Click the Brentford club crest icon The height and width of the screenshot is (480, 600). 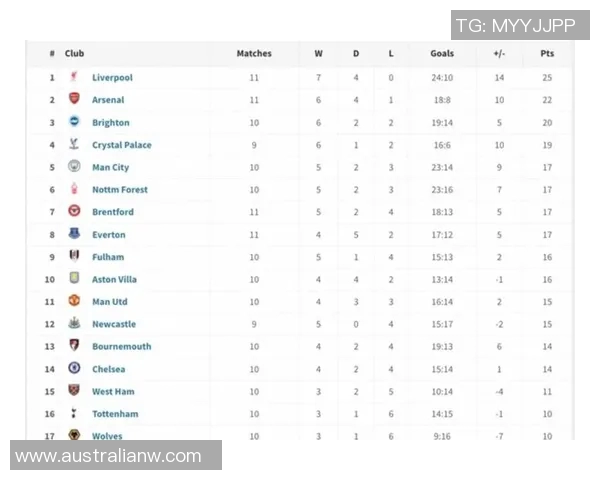[x=73, y=212]
